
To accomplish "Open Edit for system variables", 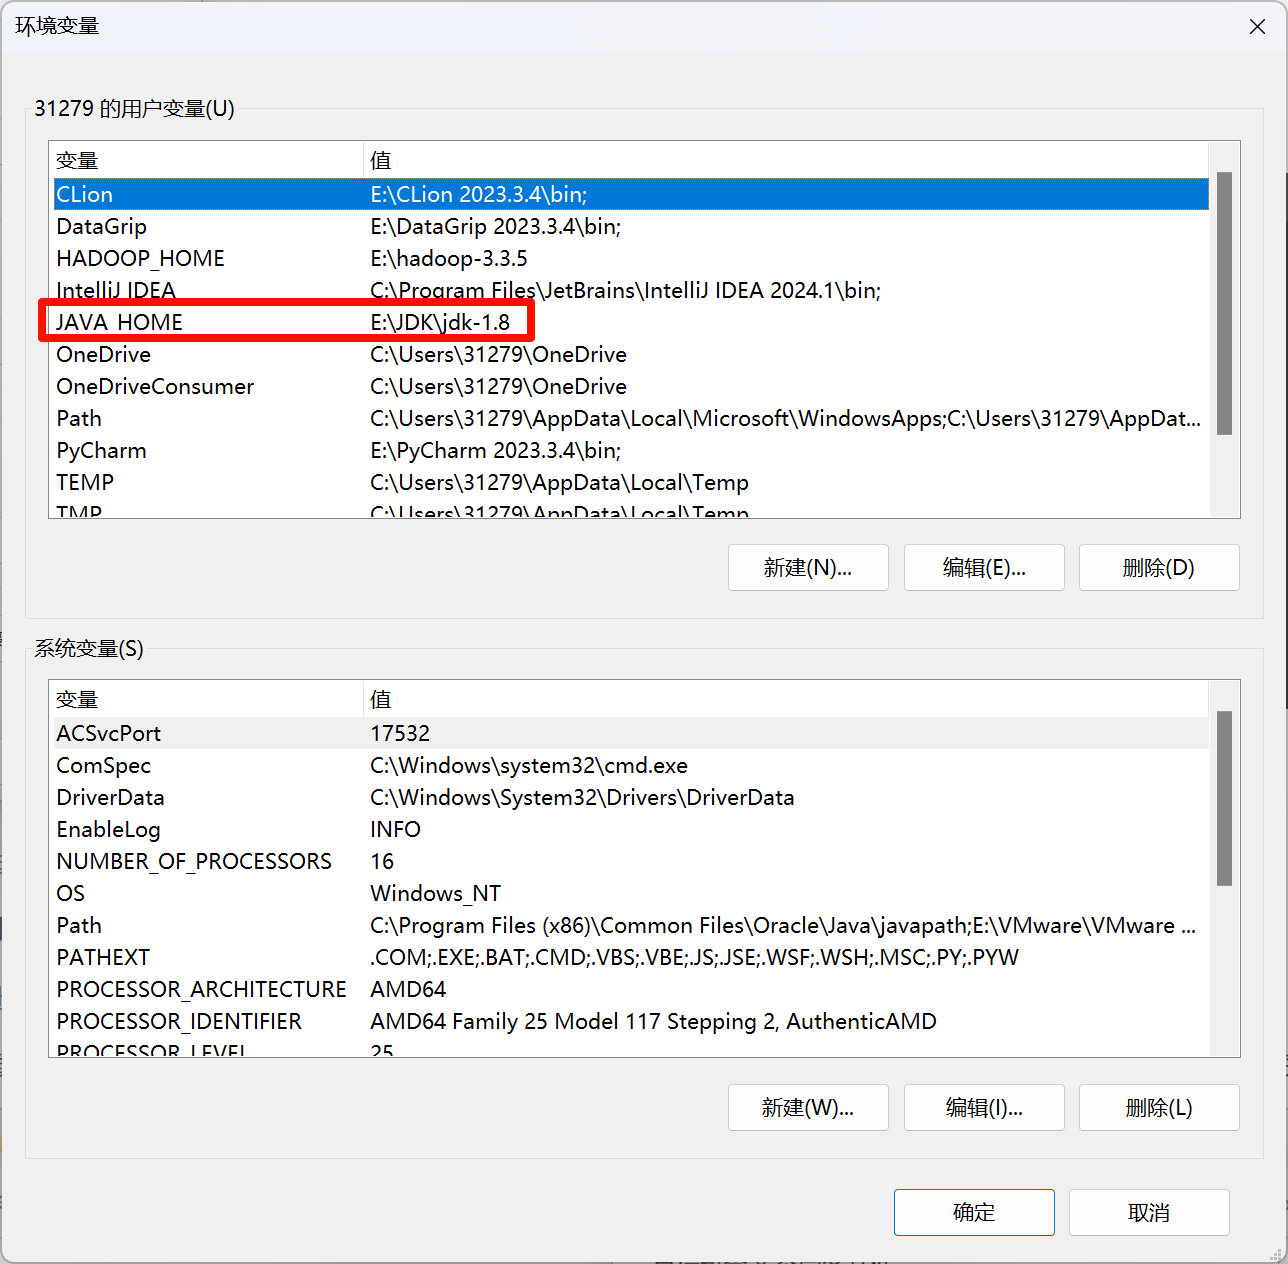I will 983,1108.
